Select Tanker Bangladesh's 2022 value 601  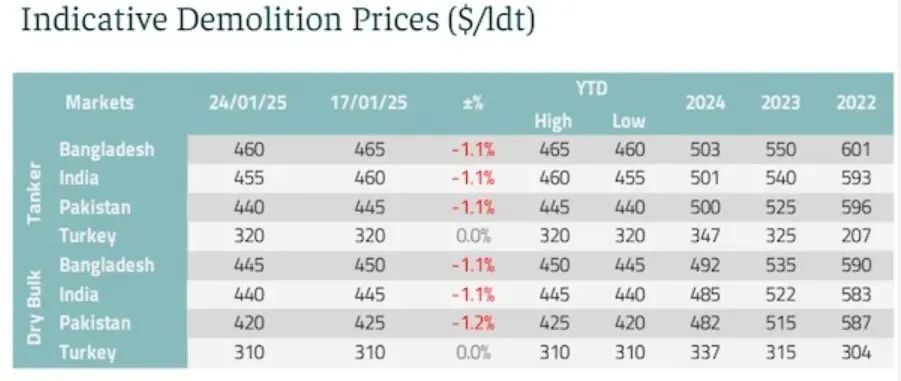pos(856,150)
